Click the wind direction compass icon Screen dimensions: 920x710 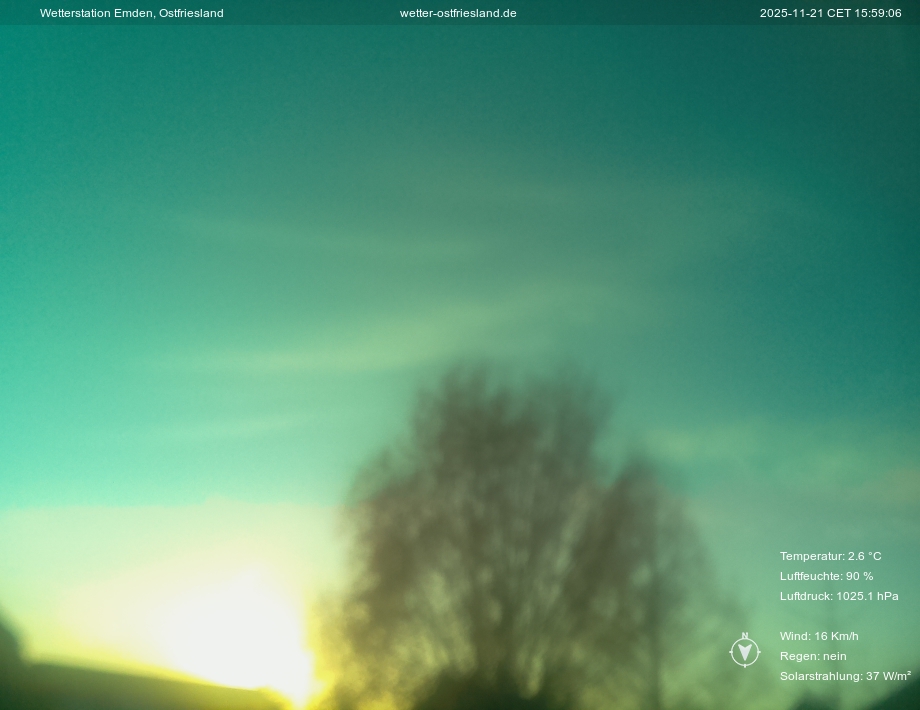[744, 652]
